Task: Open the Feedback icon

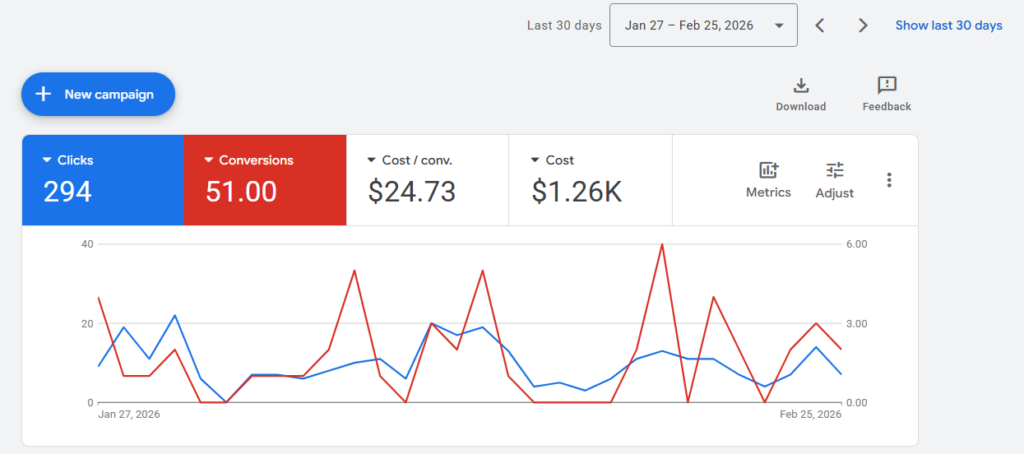Action: pyautogui.click(x=886, y=86)
